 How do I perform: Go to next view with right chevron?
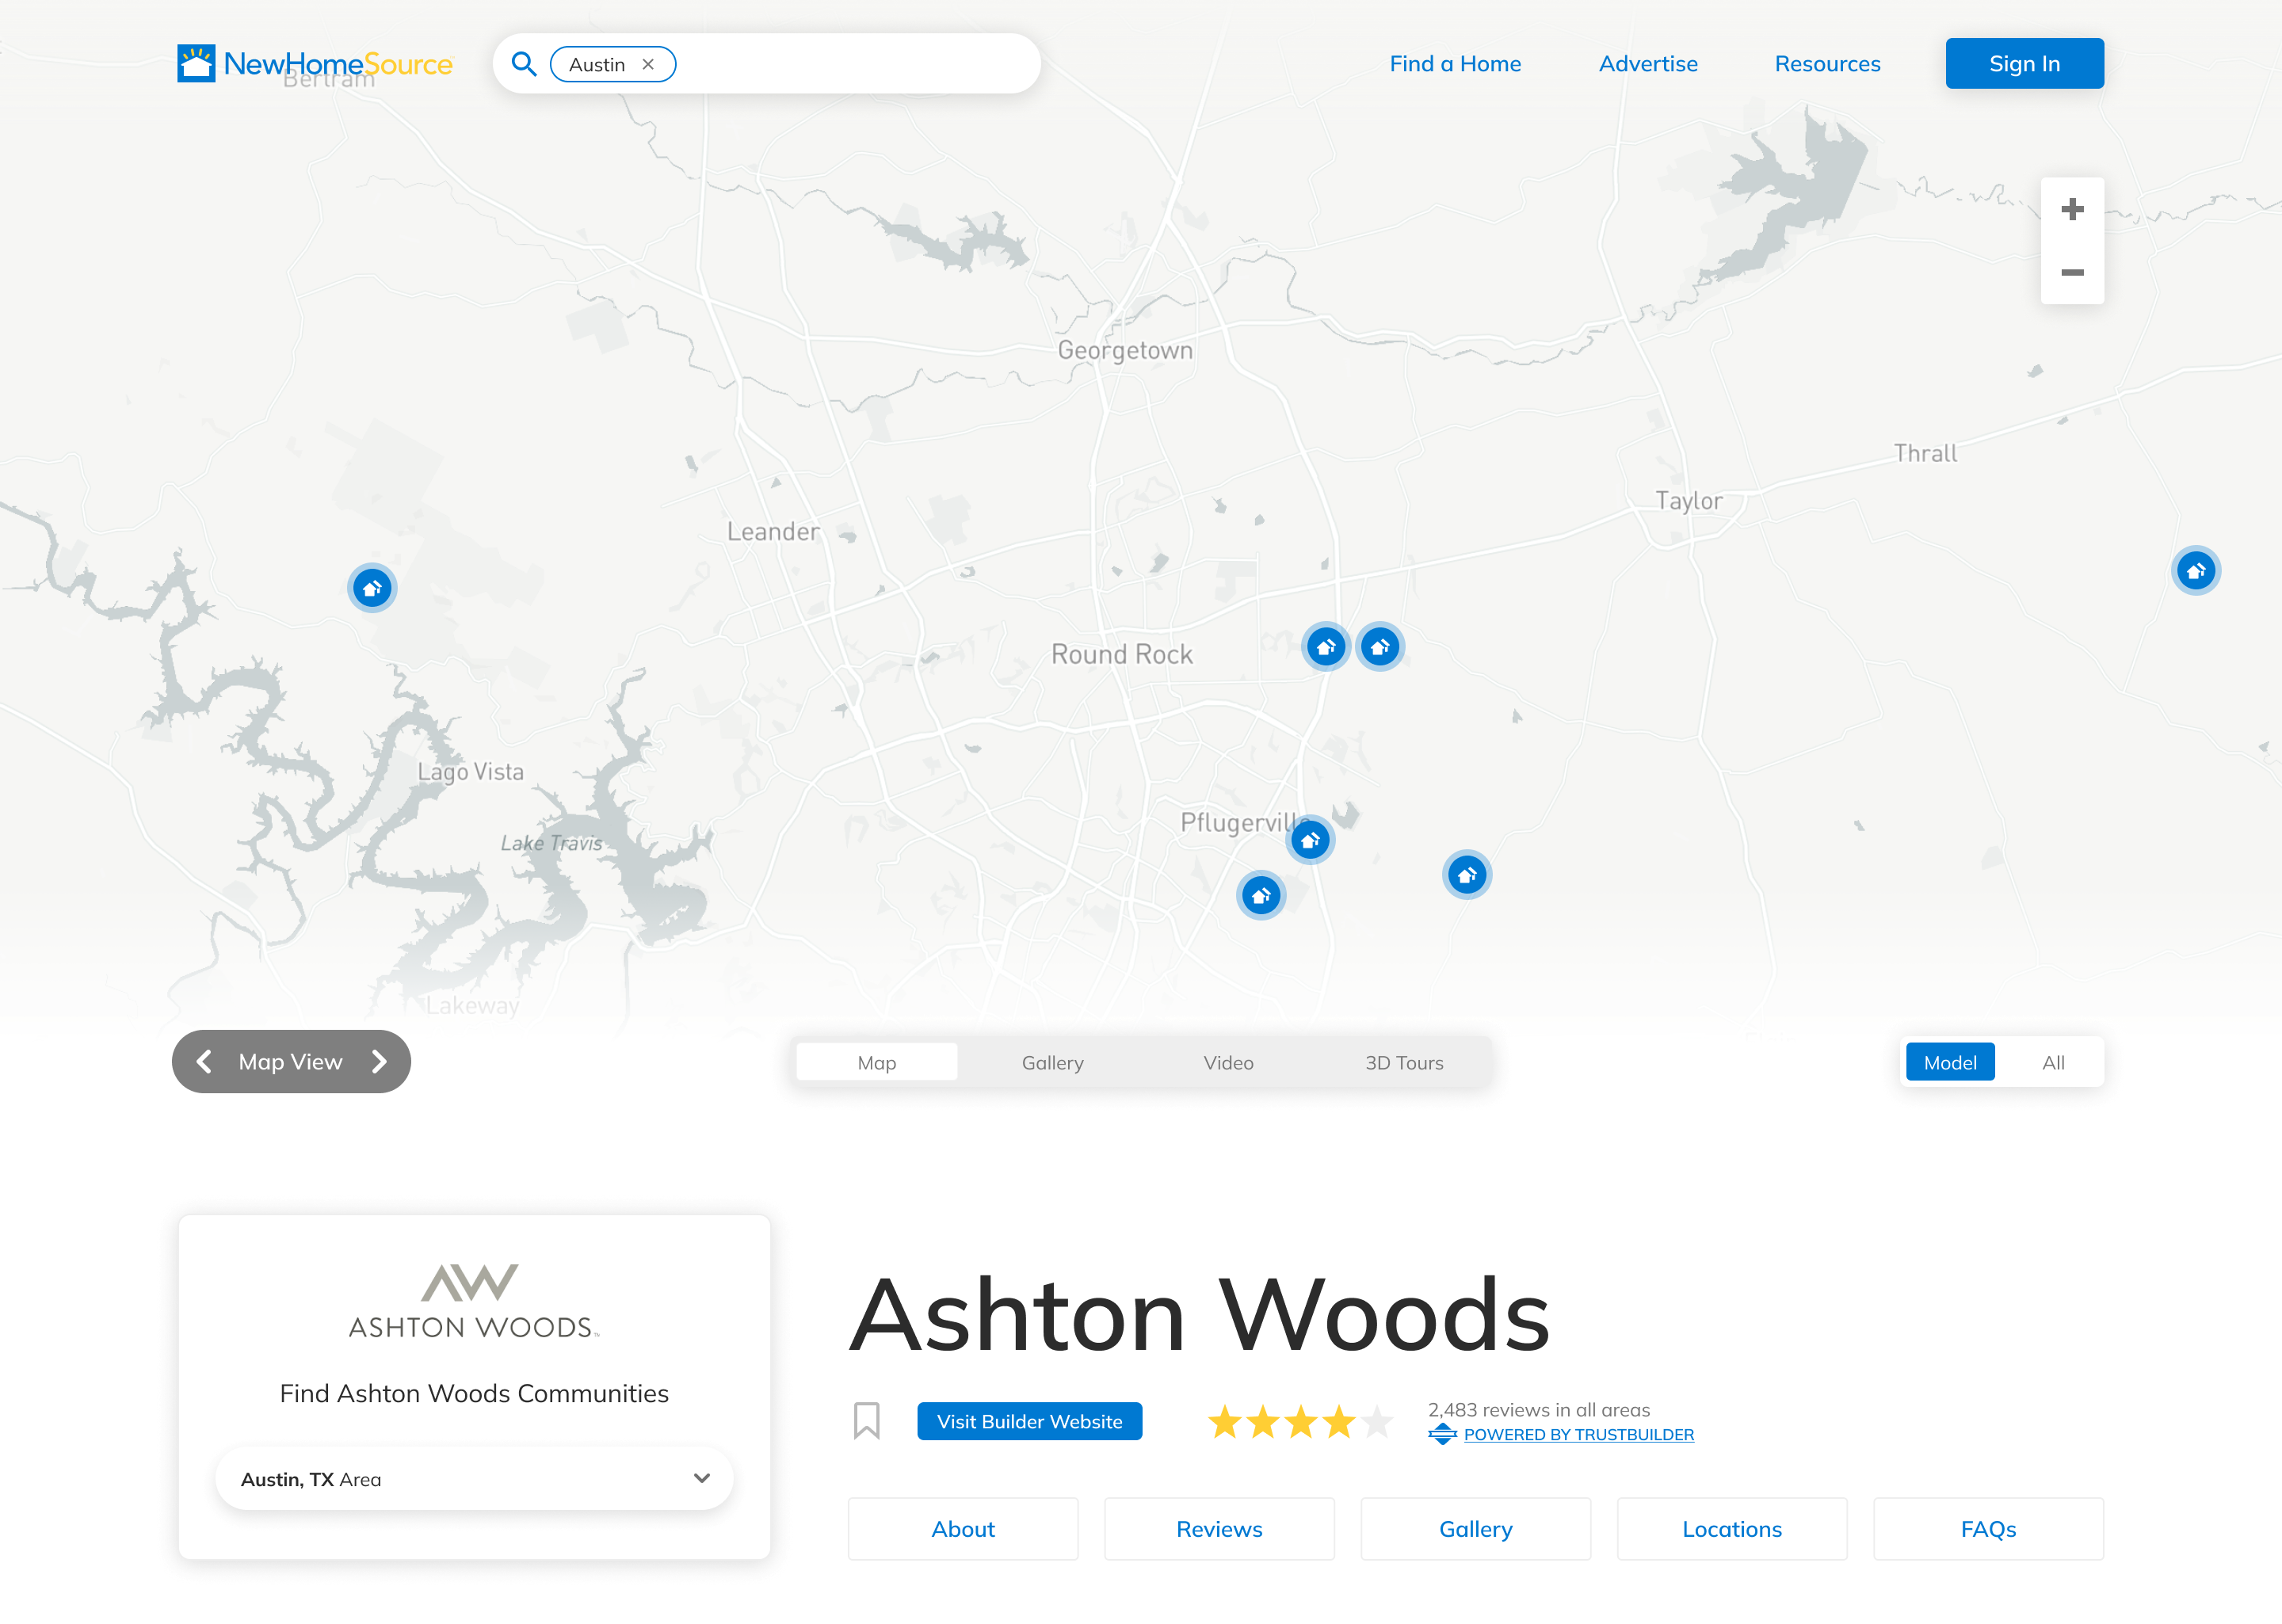379,1061
